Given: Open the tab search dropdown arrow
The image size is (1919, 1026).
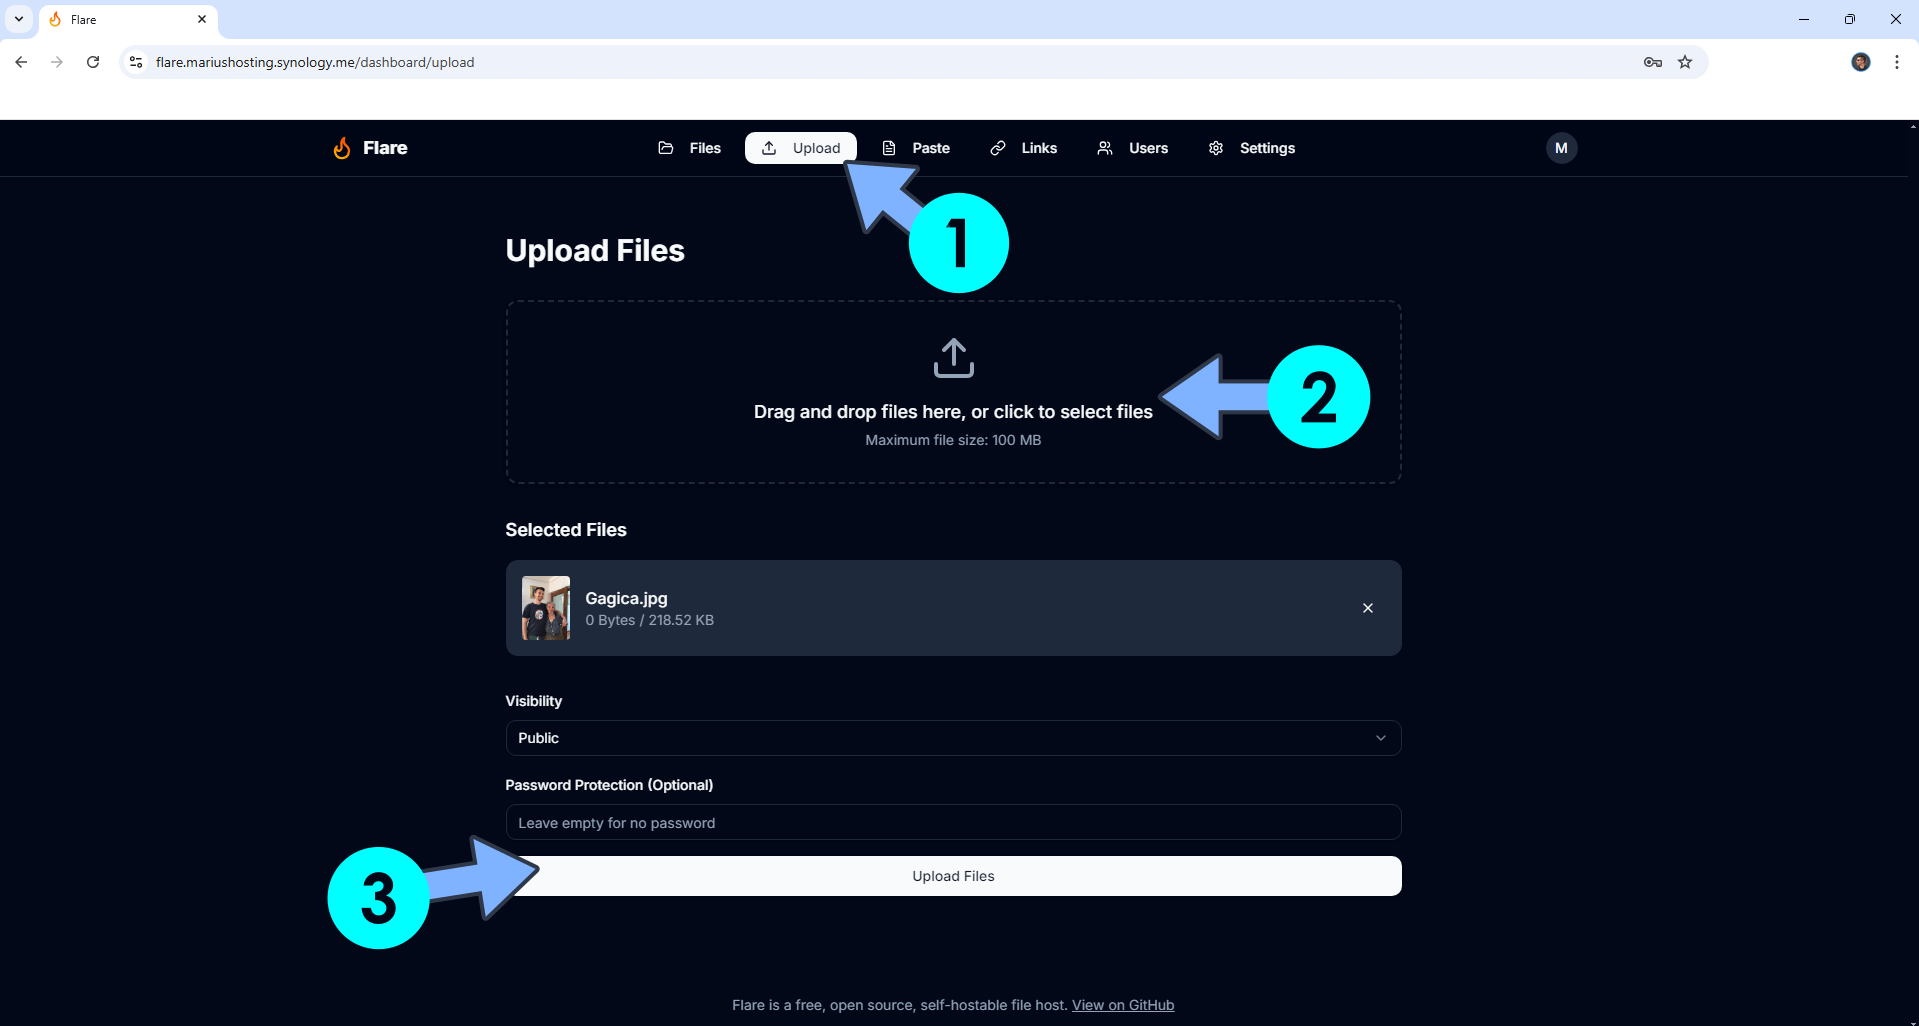Looking at the screenshot, I should tap(19, 19).
